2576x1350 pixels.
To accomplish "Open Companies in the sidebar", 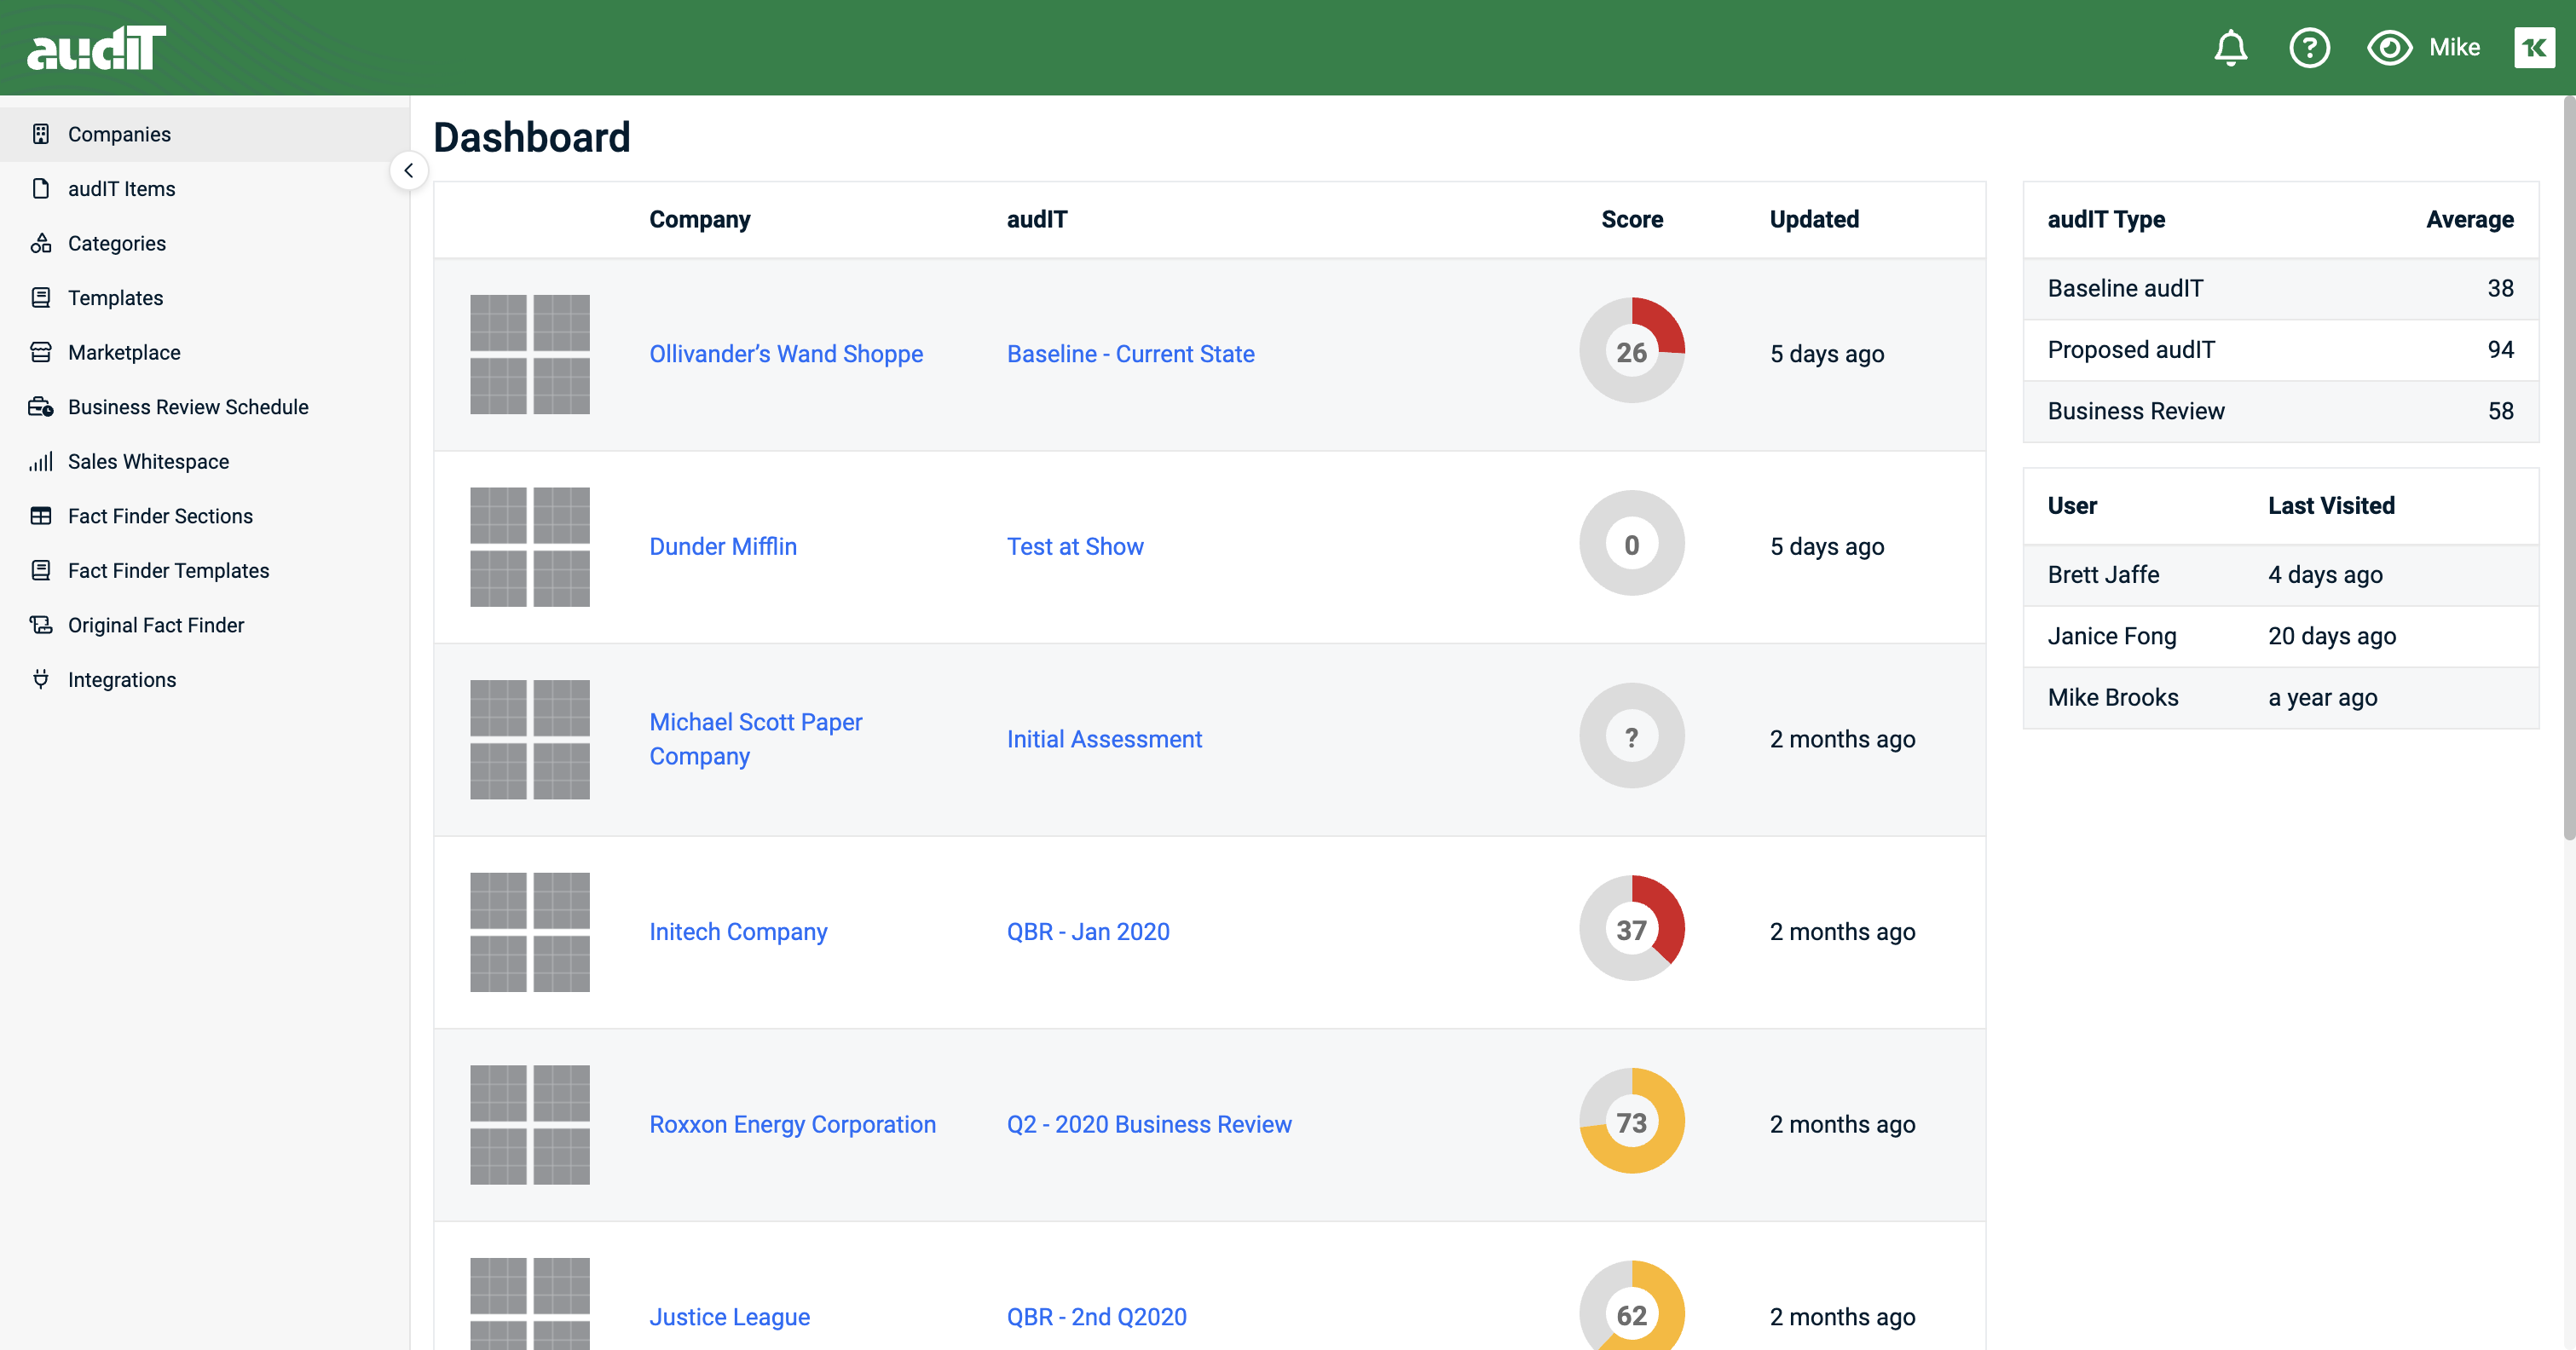I will (204, 134).
